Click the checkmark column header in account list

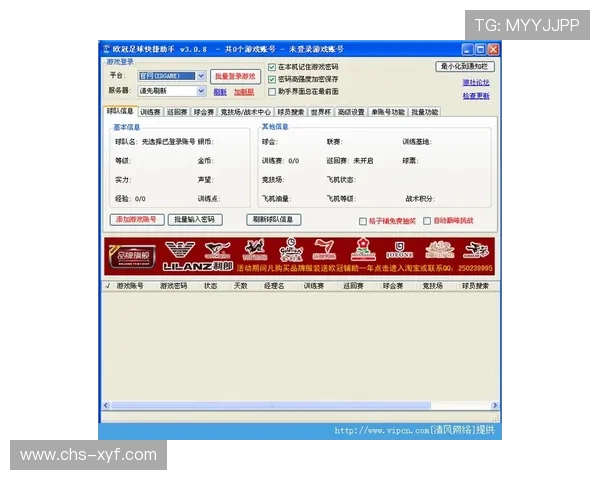[x=108, y=286]
